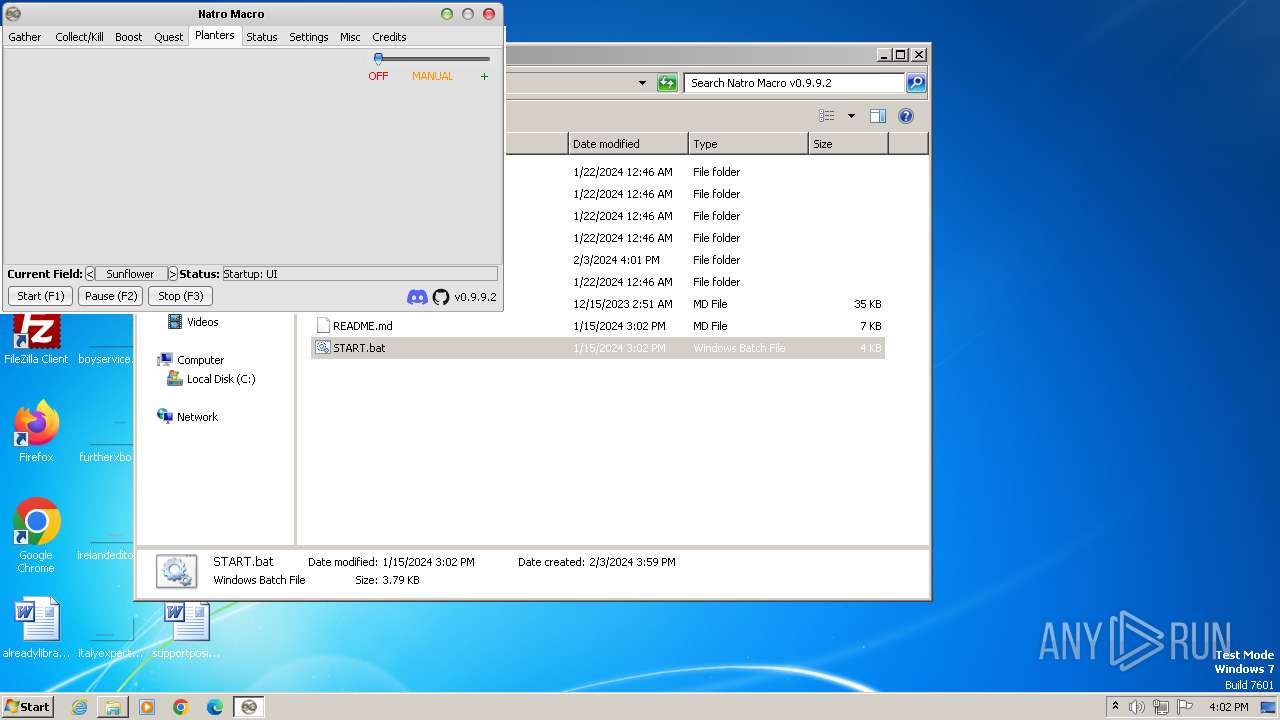Image resolution: width=1280 pixels, height=720 pixels.
Task: Click the green plus slider label
Action: [x=485, y=76]
